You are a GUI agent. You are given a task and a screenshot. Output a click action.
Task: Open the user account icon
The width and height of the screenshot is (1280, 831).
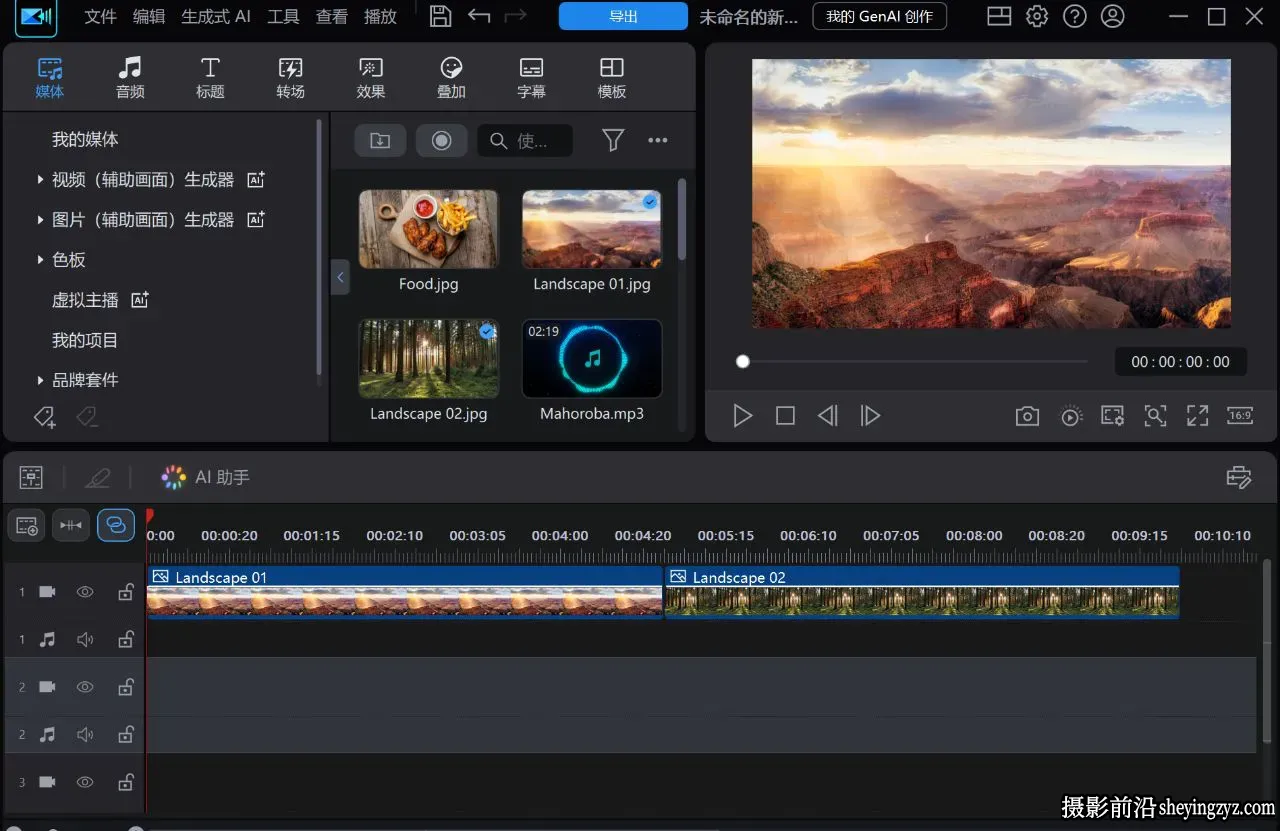(1112, 16)
